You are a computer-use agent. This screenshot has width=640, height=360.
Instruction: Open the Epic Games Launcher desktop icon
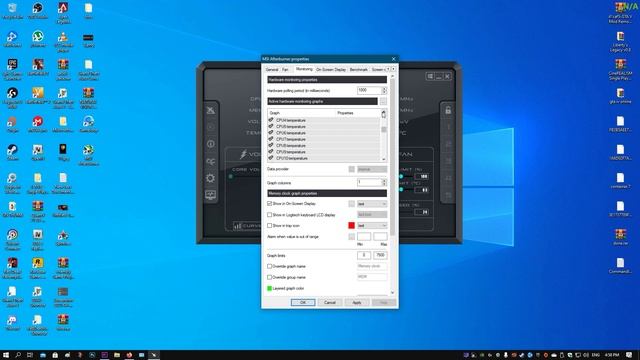(12, 69)
